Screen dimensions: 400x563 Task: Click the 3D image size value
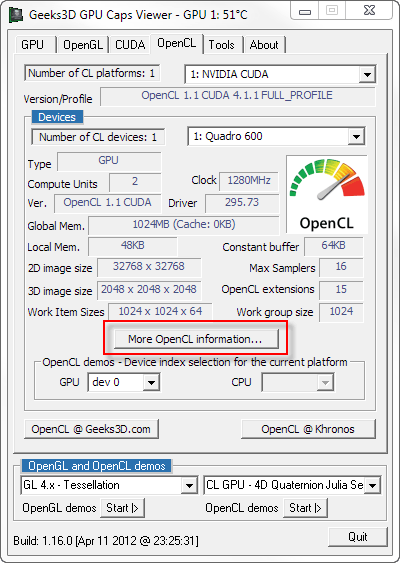pyautogui.click(x=149, y=290)
